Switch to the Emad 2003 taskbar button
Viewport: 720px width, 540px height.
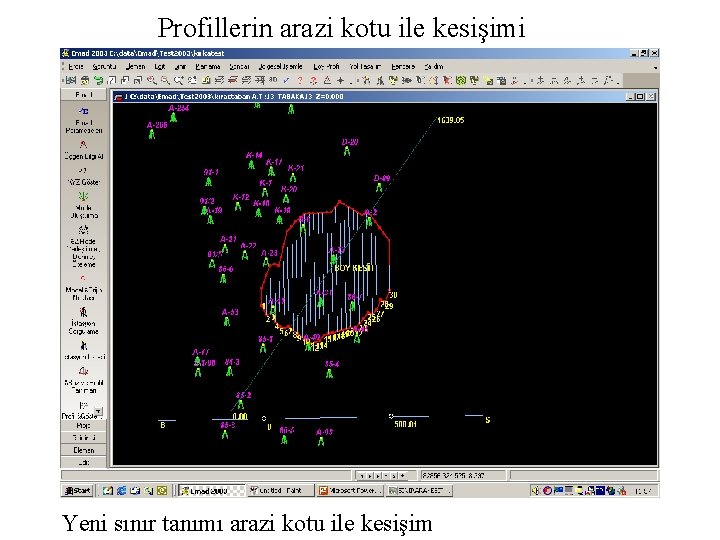[211, 491]
